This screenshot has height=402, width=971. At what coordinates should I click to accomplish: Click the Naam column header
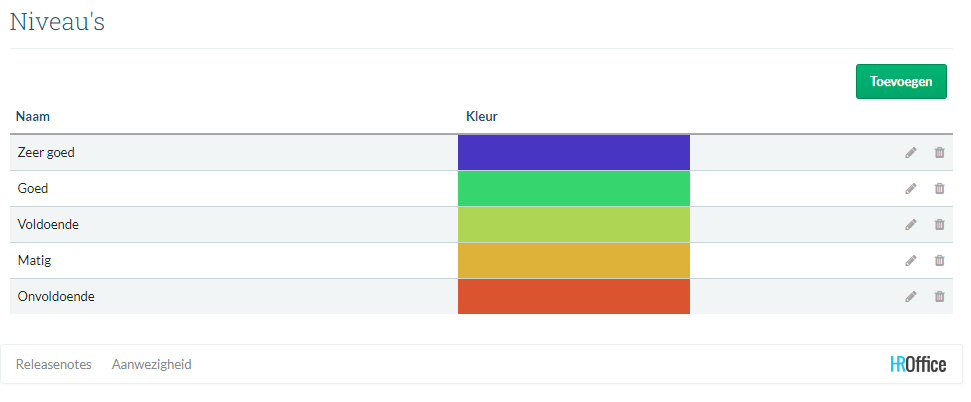[x=33, y=117]
